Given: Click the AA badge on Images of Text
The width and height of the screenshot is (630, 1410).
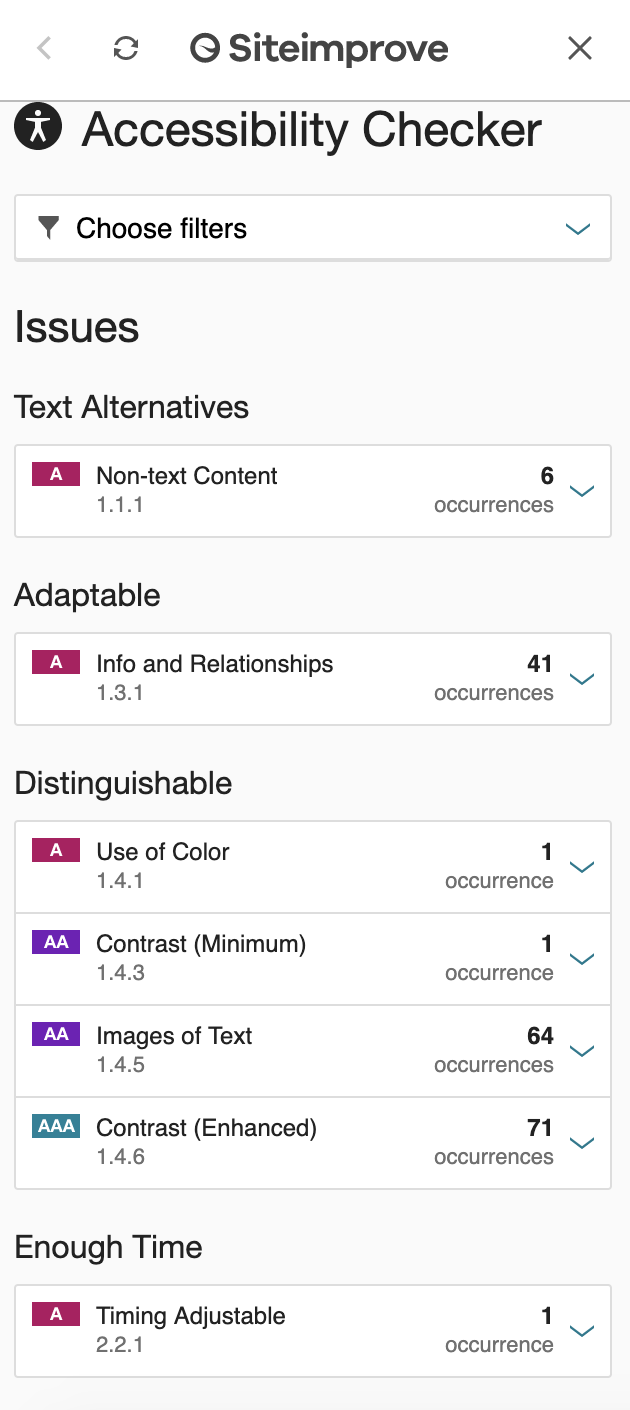Looking at the screenshot, I should coord(55,1035).
